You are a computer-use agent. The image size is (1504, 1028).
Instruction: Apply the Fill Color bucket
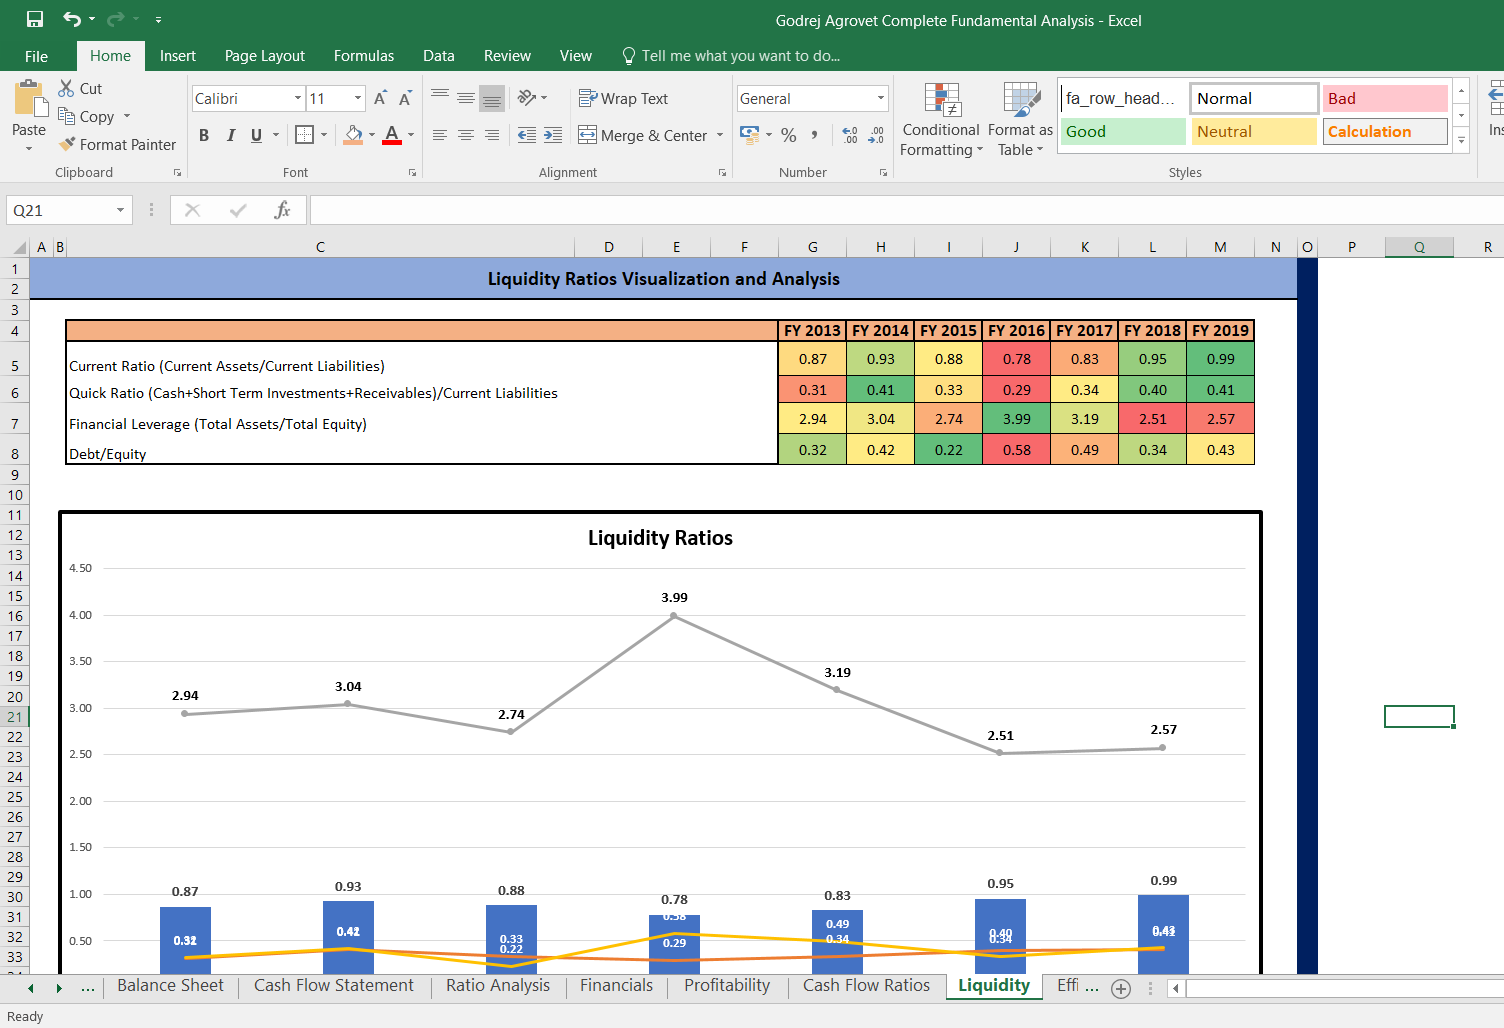(353, 134)
